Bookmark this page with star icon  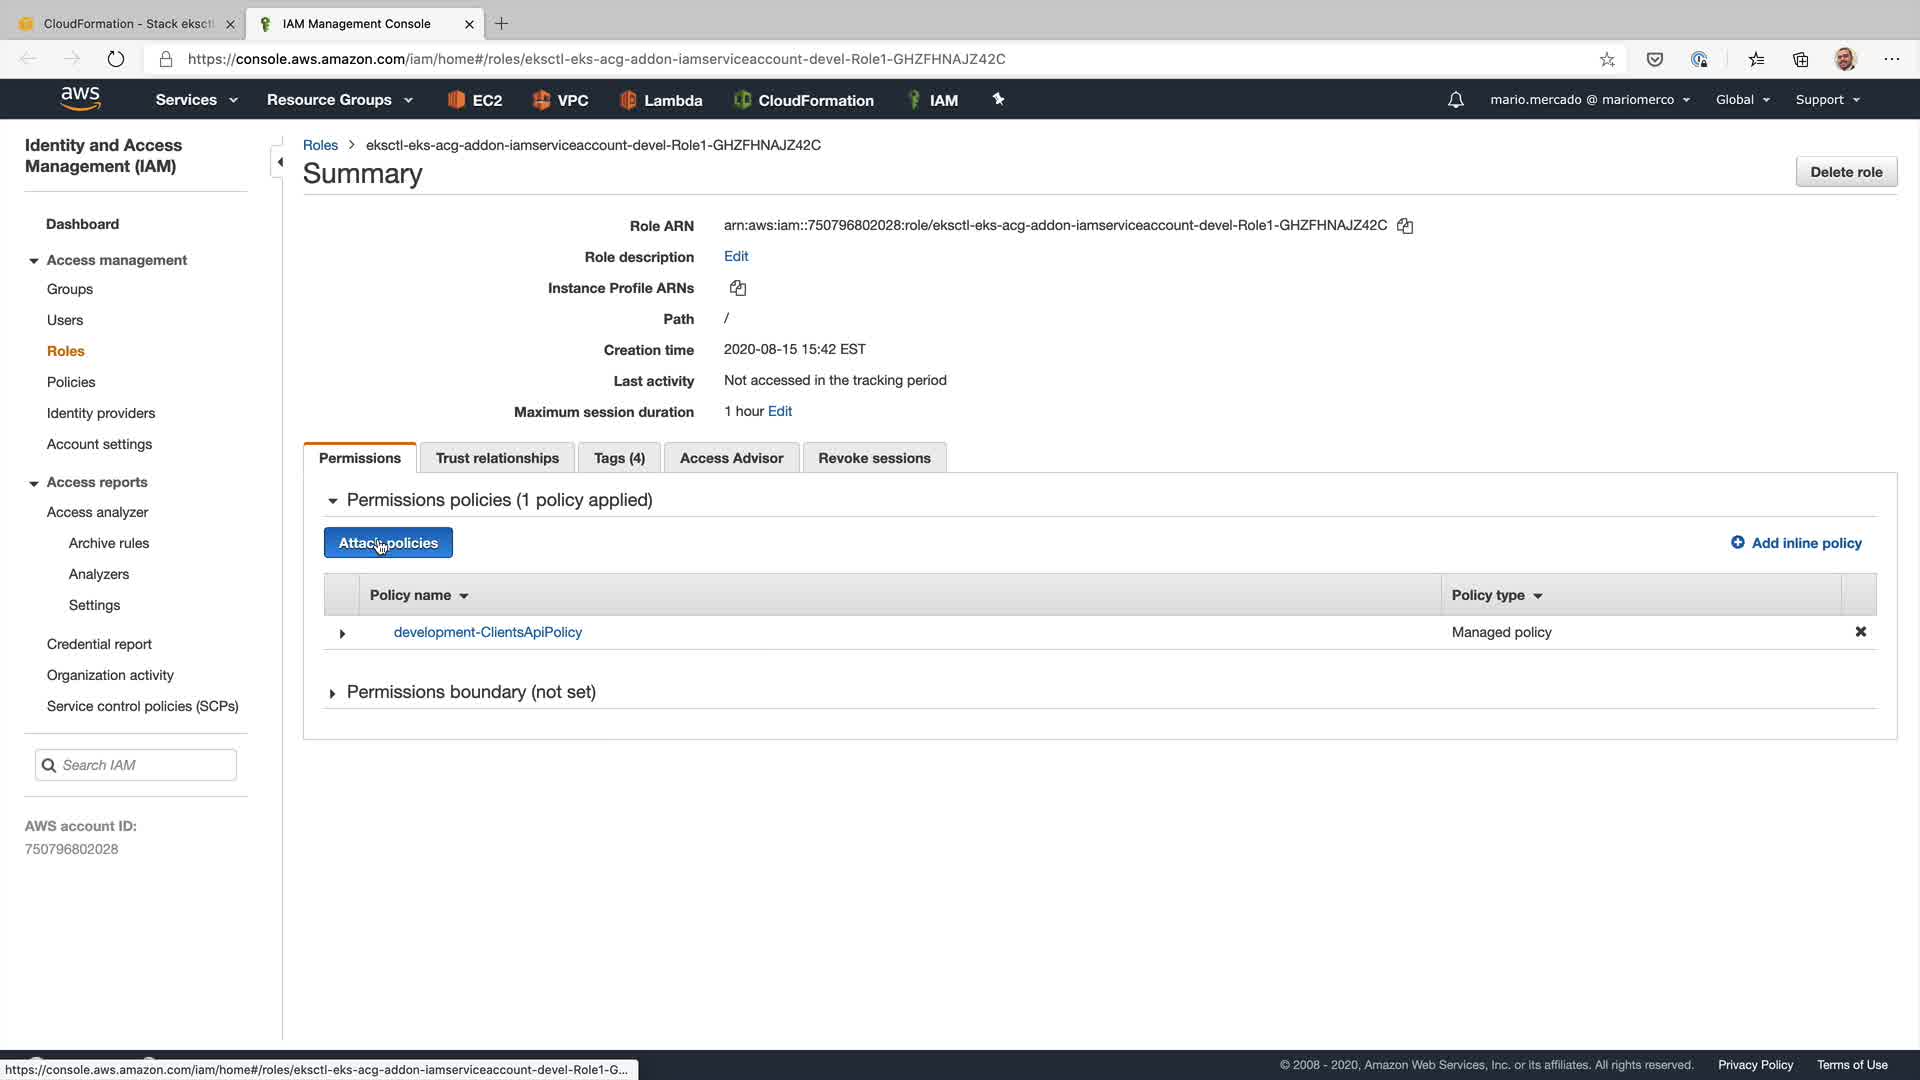pos(1607,59)
